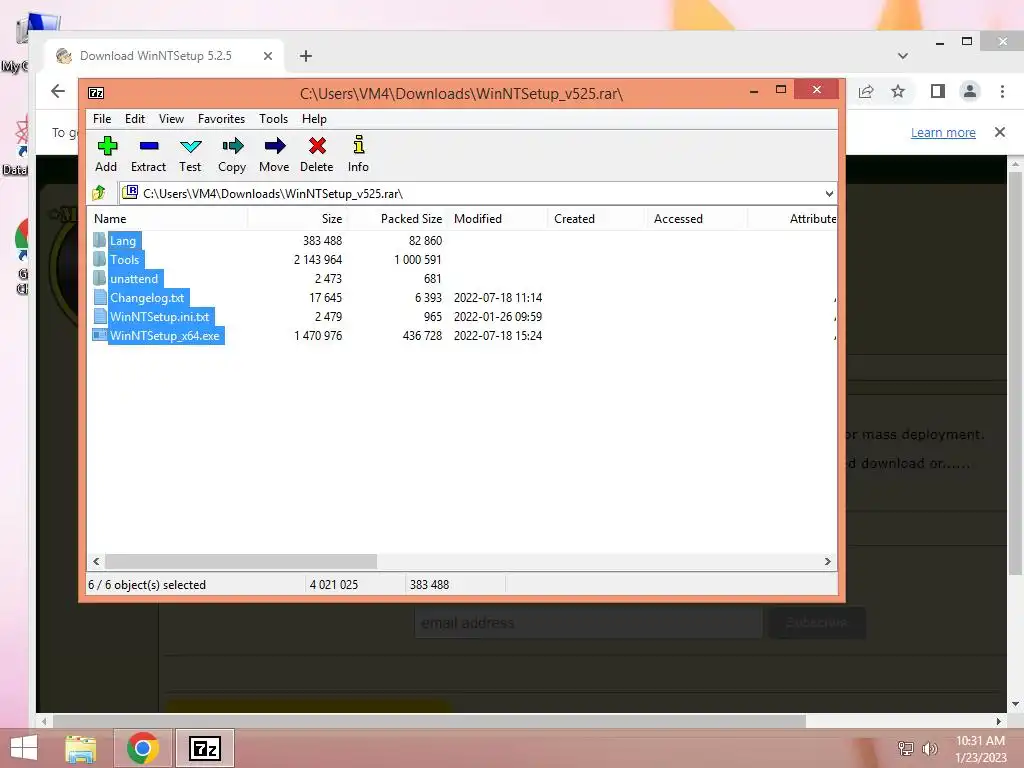
Task: Open Chrome's three-dot menu
Action: (1002, 91)
